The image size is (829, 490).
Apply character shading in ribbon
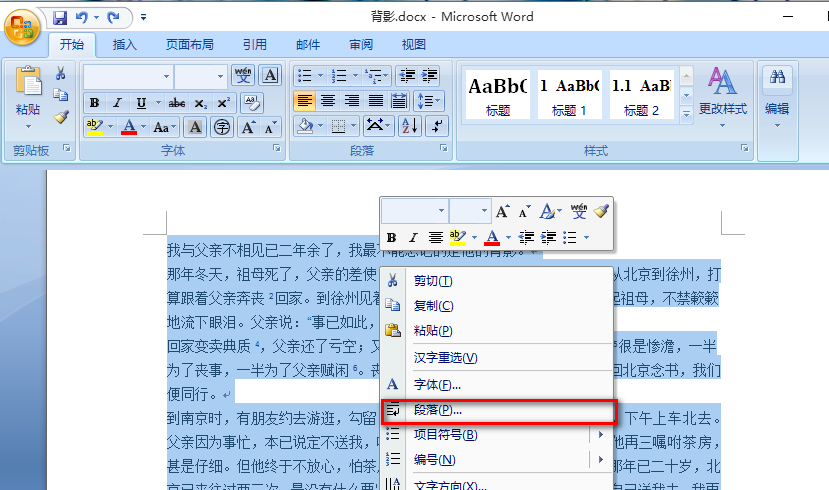(195, 127)
